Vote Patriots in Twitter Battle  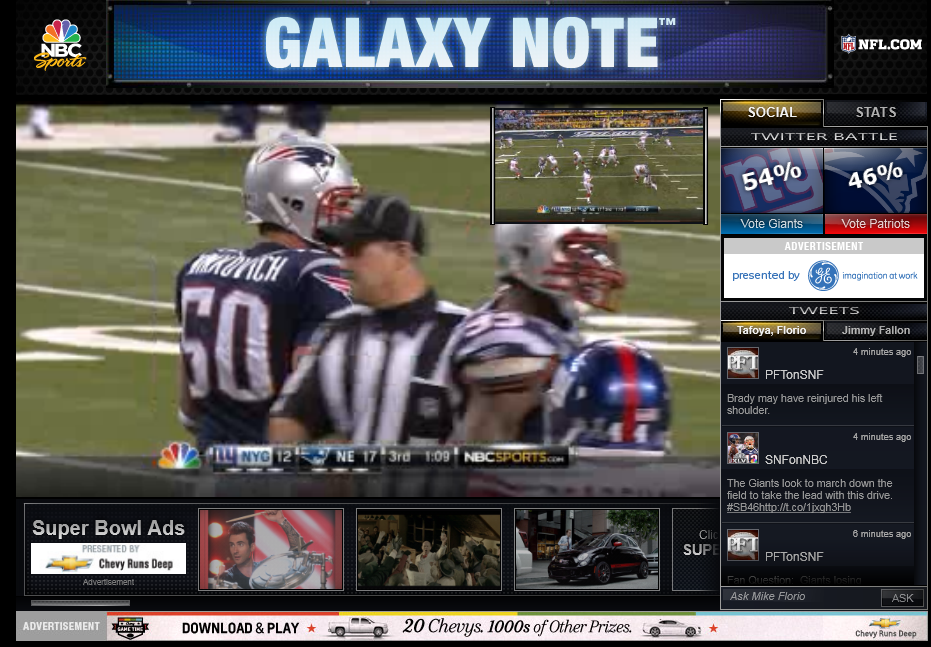(875, 224)
